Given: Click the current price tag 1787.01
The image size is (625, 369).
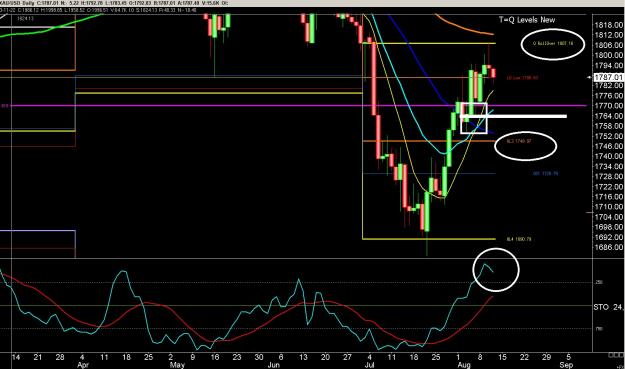Looking at the screenshot, I should (x=608, y=77).
